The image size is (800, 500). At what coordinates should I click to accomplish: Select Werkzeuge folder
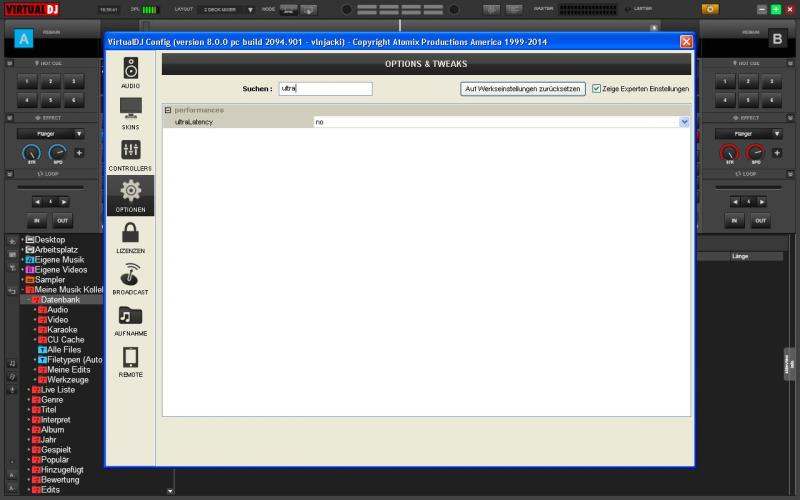tap(68, 380)
